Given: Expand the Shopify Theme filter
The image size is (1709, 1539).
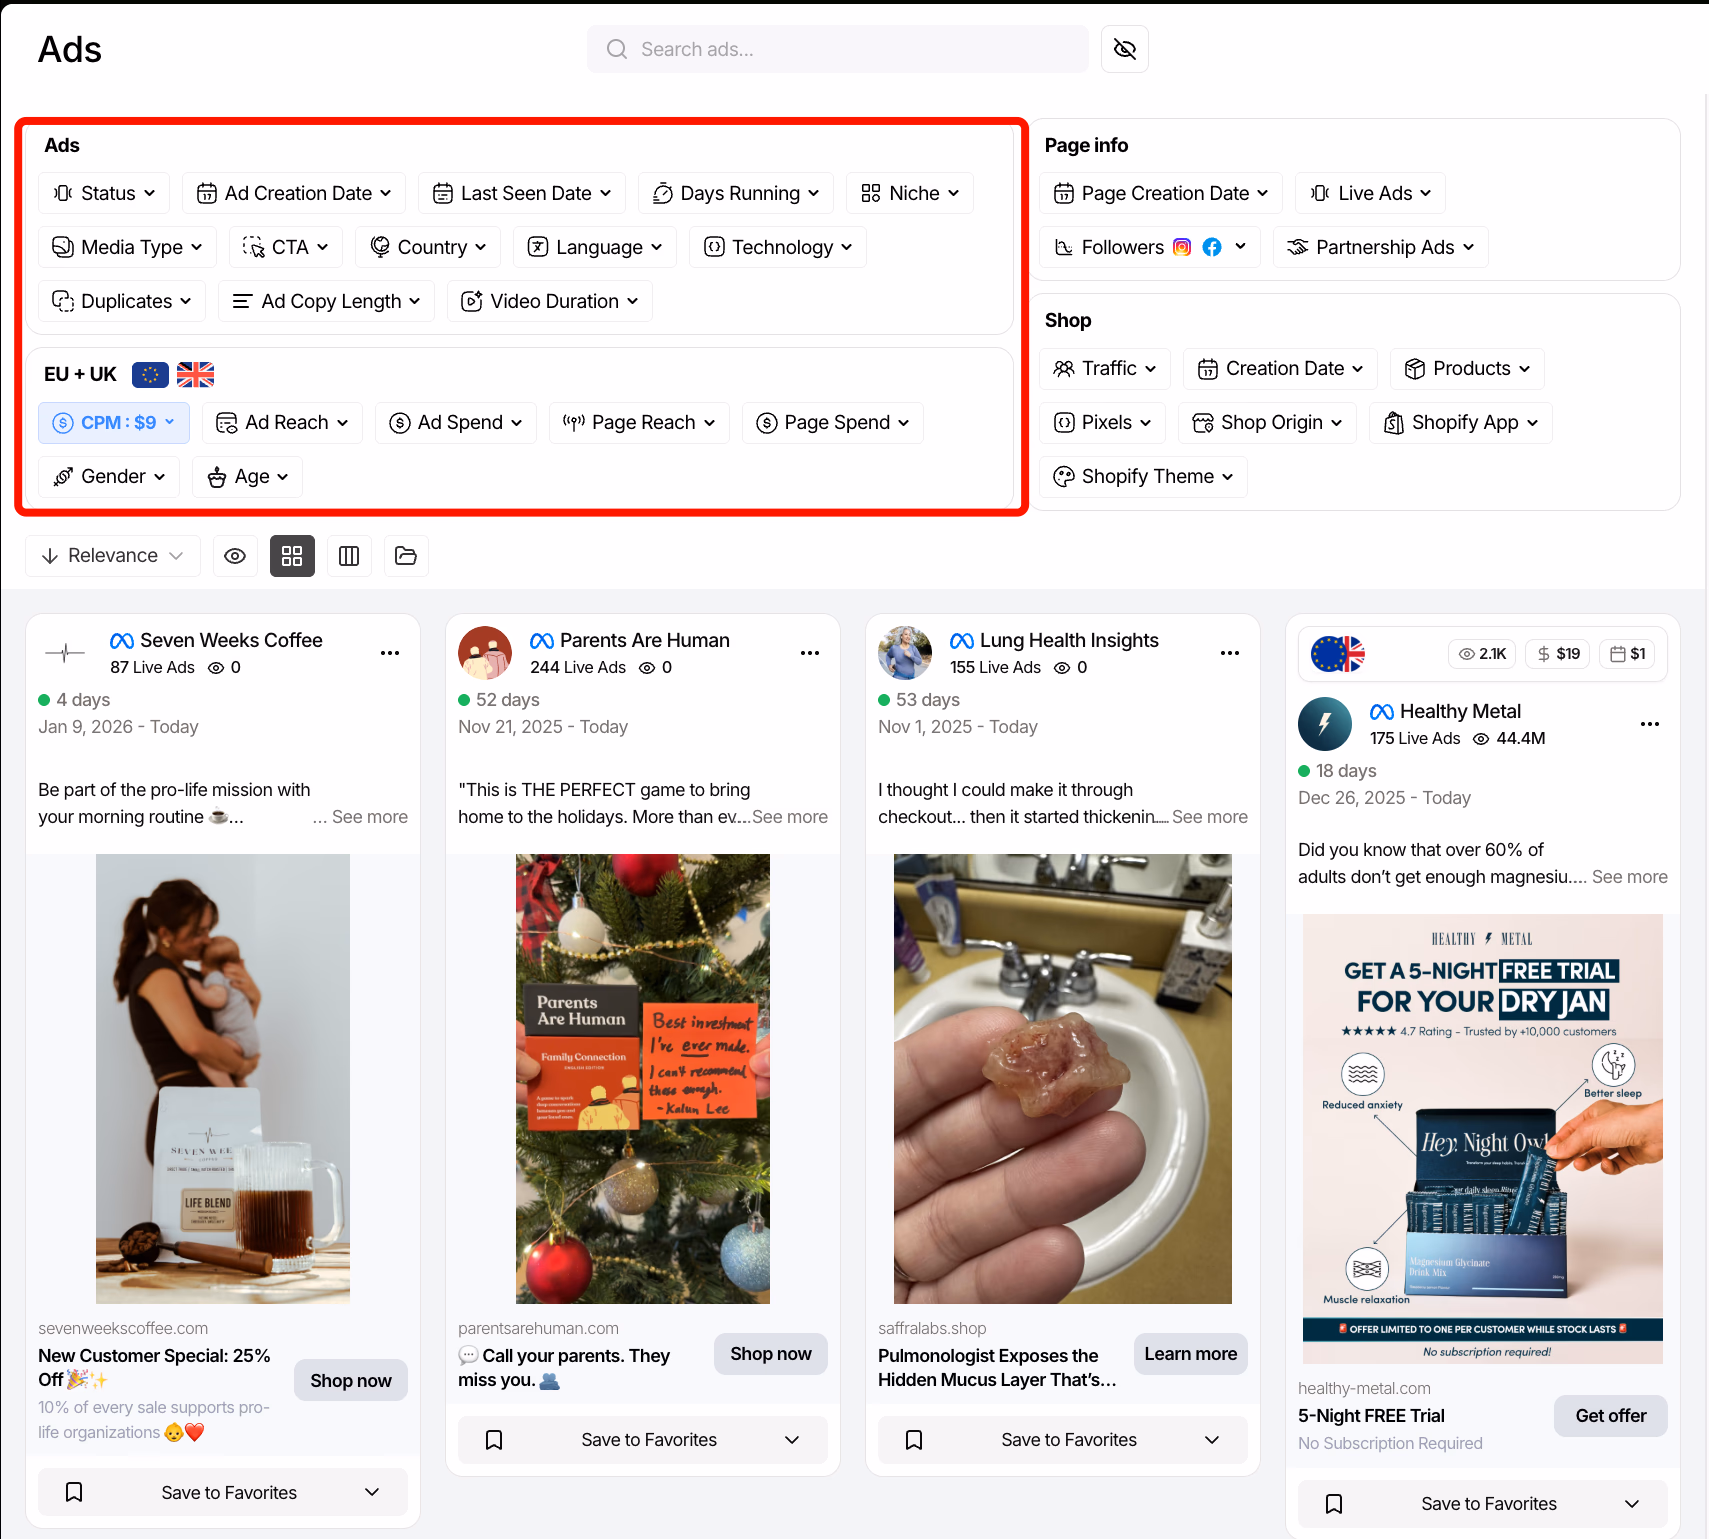Looking at the screenshot, I should [x=1144, y=477].
